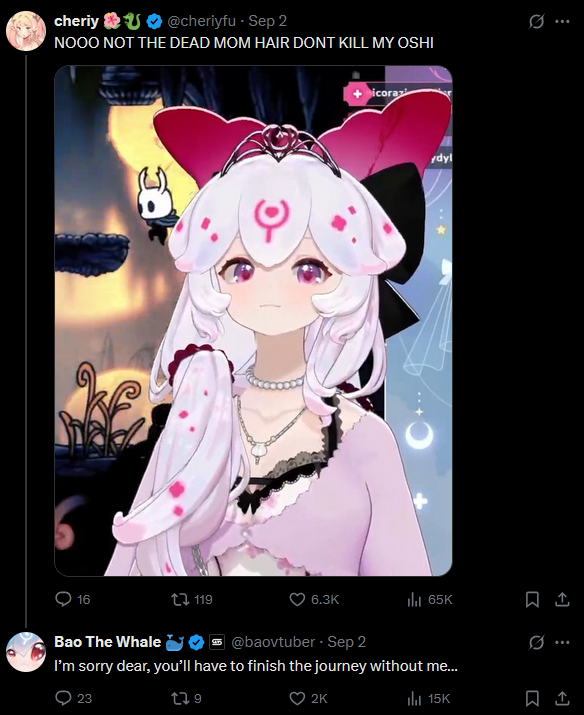The width and height of the screenshot is (584, 715).
Task: Open more options menu on cheriy's tweet
Action: coord(562,21)
